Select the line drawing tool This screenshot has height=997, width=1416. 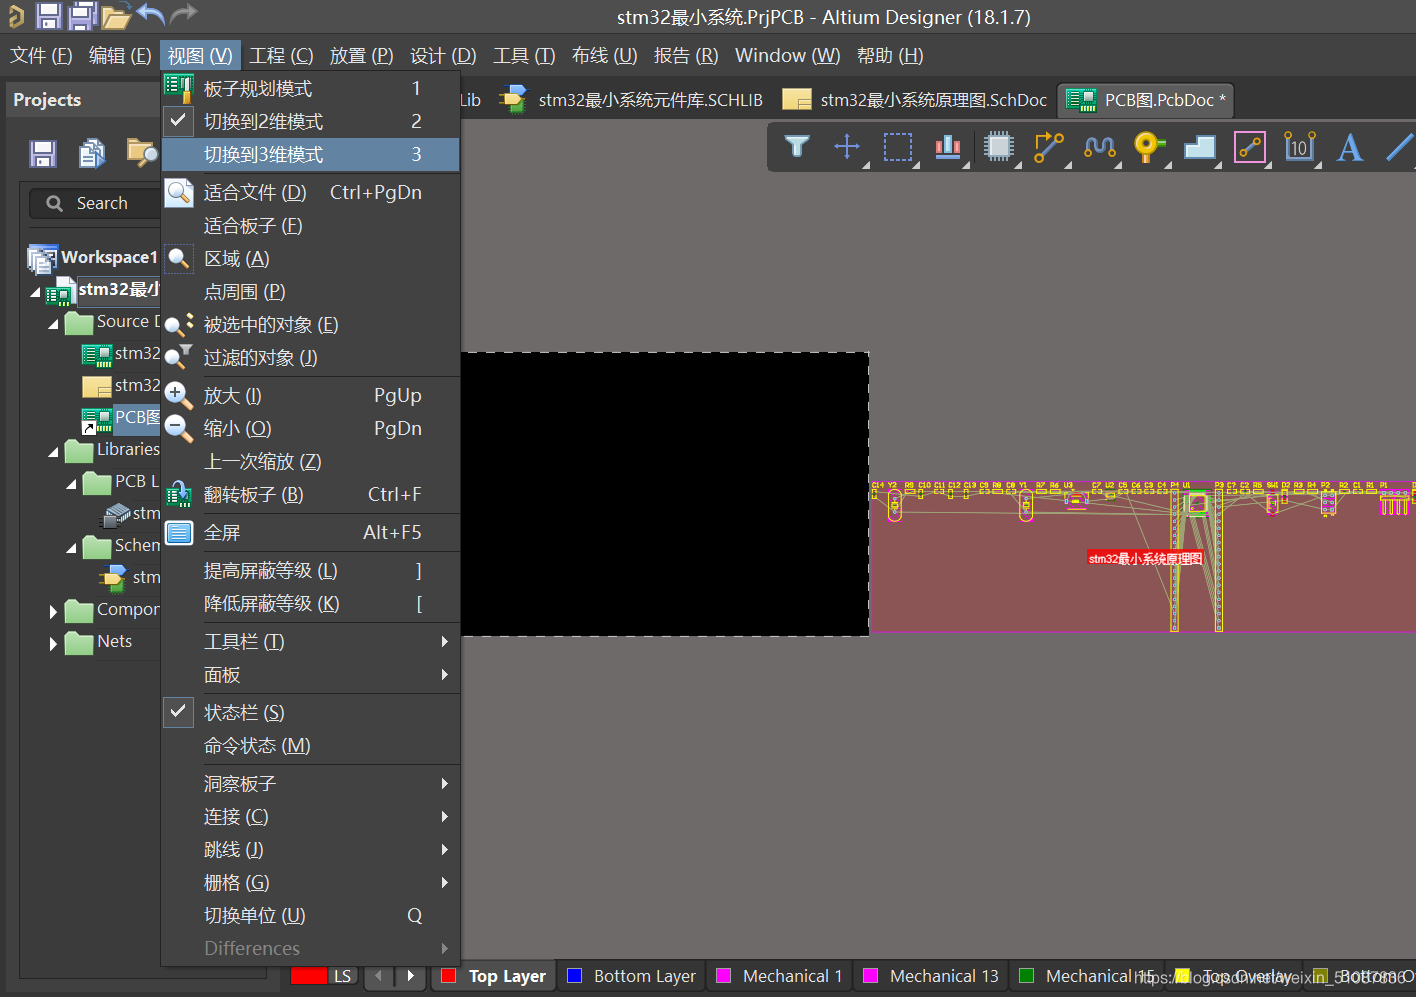[1399, 147]
